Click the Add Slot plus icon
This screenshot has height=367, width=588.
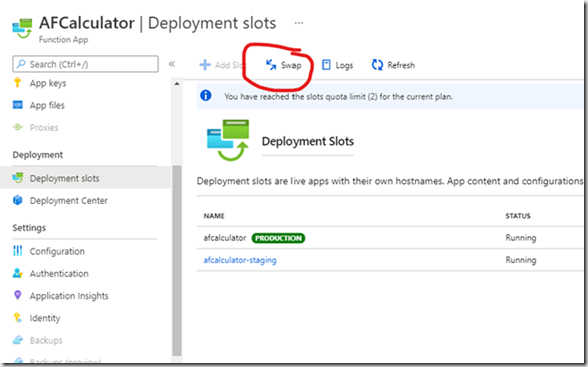pos(205,65)
